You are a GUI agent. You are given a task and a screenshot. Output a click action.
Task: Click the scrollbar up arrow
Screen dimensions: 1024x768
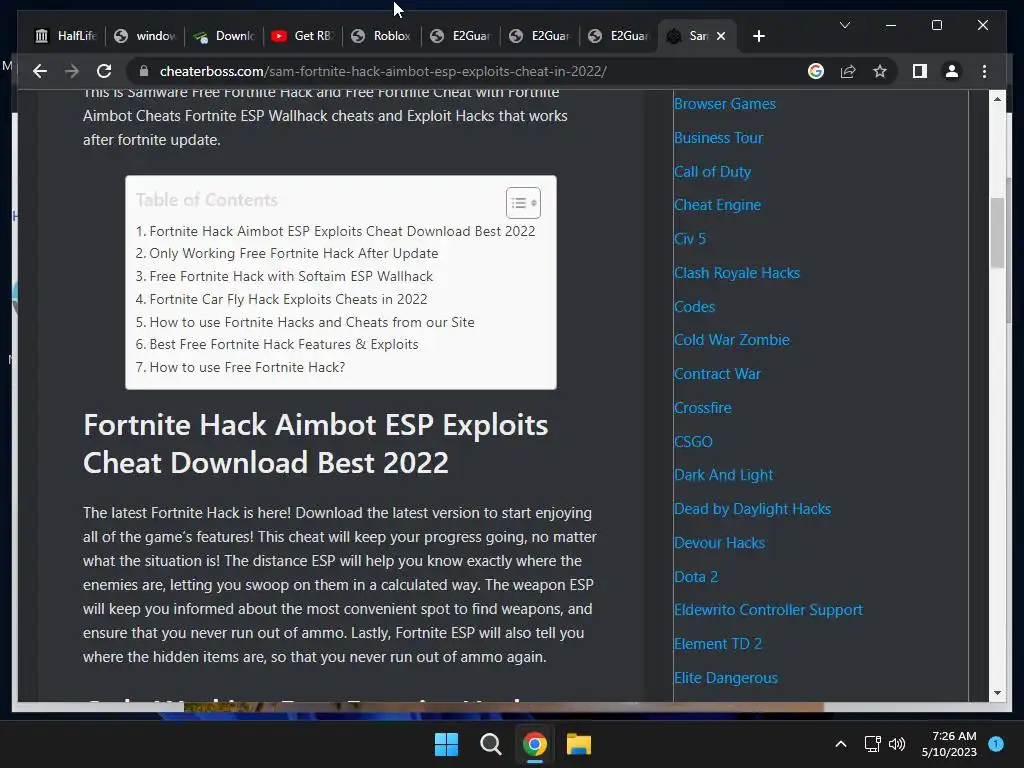(x=997, y=99)
